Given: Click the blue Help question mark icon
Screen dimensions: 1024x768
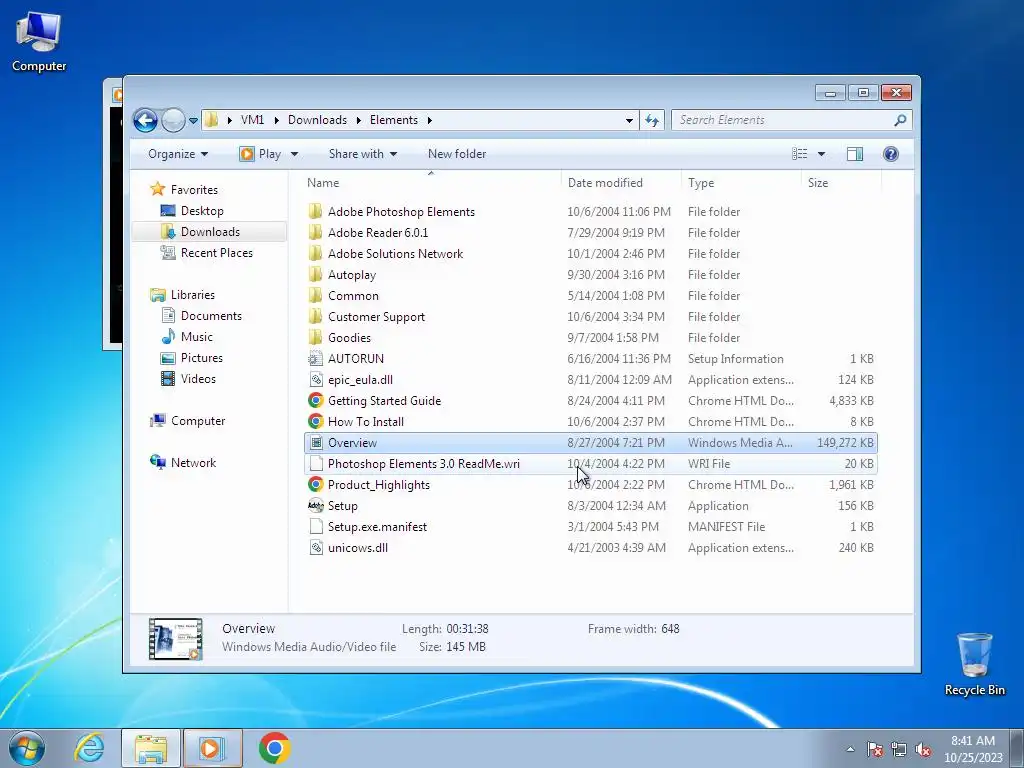Looking at the screenshot, I should [891, 154].
